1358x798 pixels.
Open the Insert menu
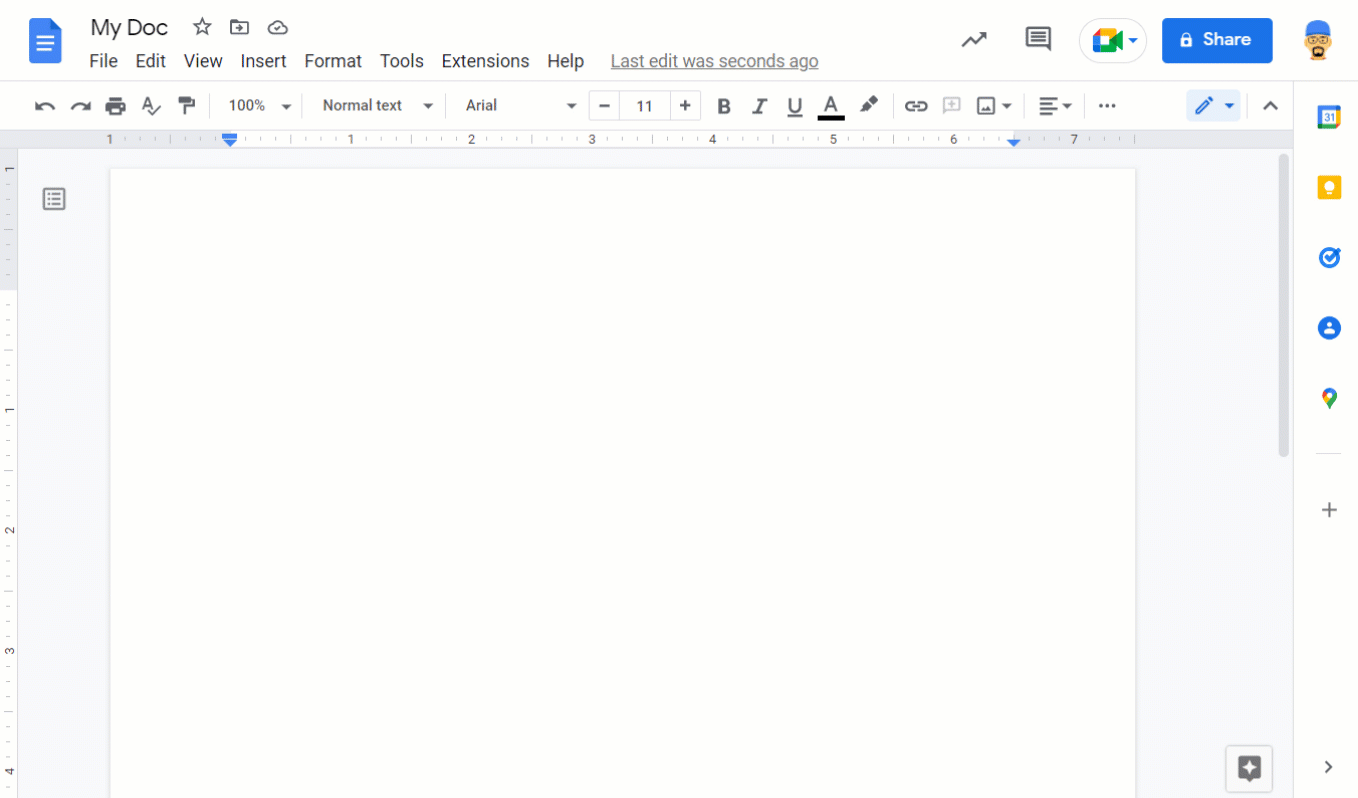(x=264, y=61)
